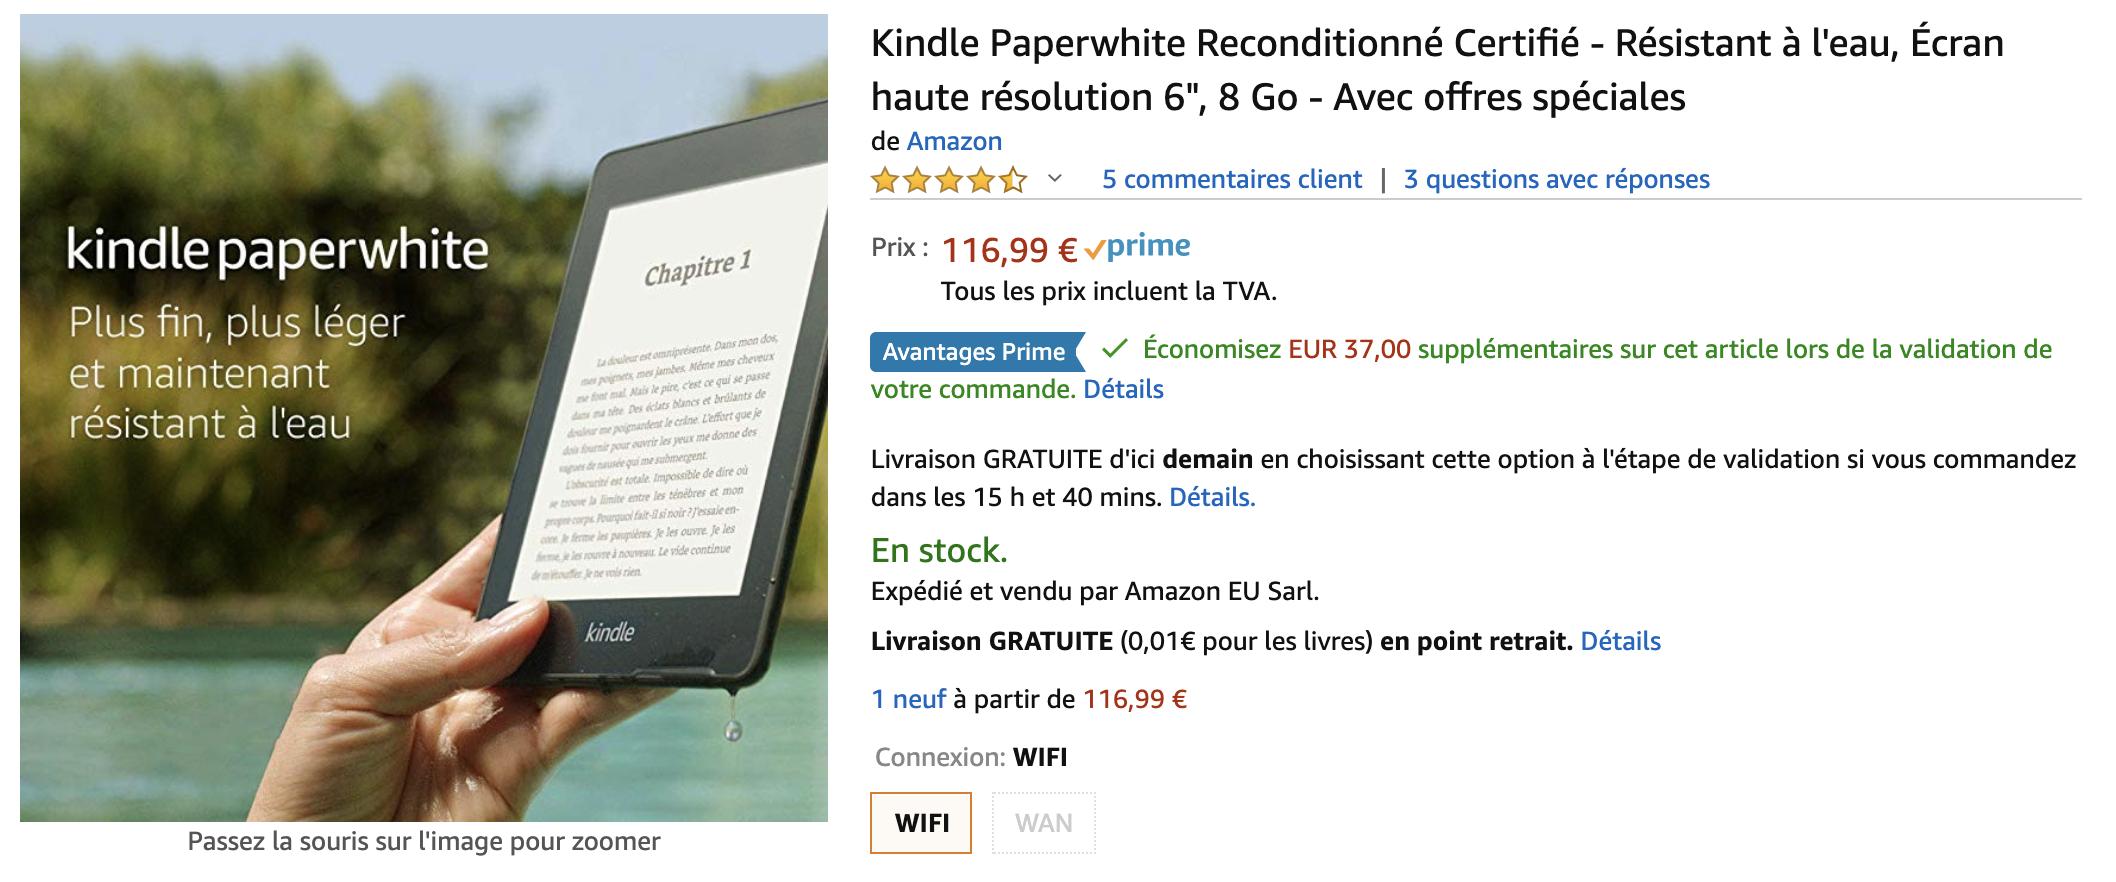Click the product title text
The width and height of the screenshot is (2116, 882).
pos(1437,70)
